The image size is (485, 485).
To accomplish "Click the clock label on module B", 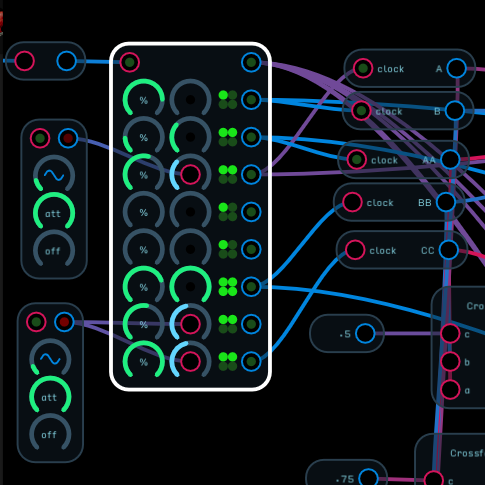I will tap(389, 111).
